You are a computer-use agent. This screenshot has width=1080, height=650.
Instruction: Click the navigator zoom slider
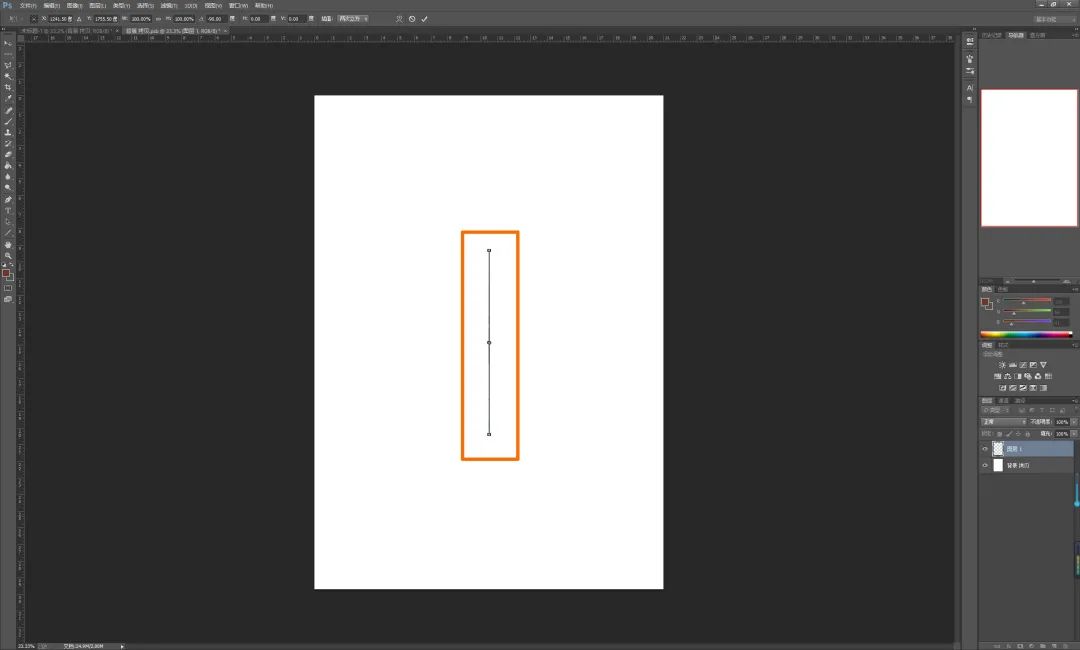click(1033, 281)
